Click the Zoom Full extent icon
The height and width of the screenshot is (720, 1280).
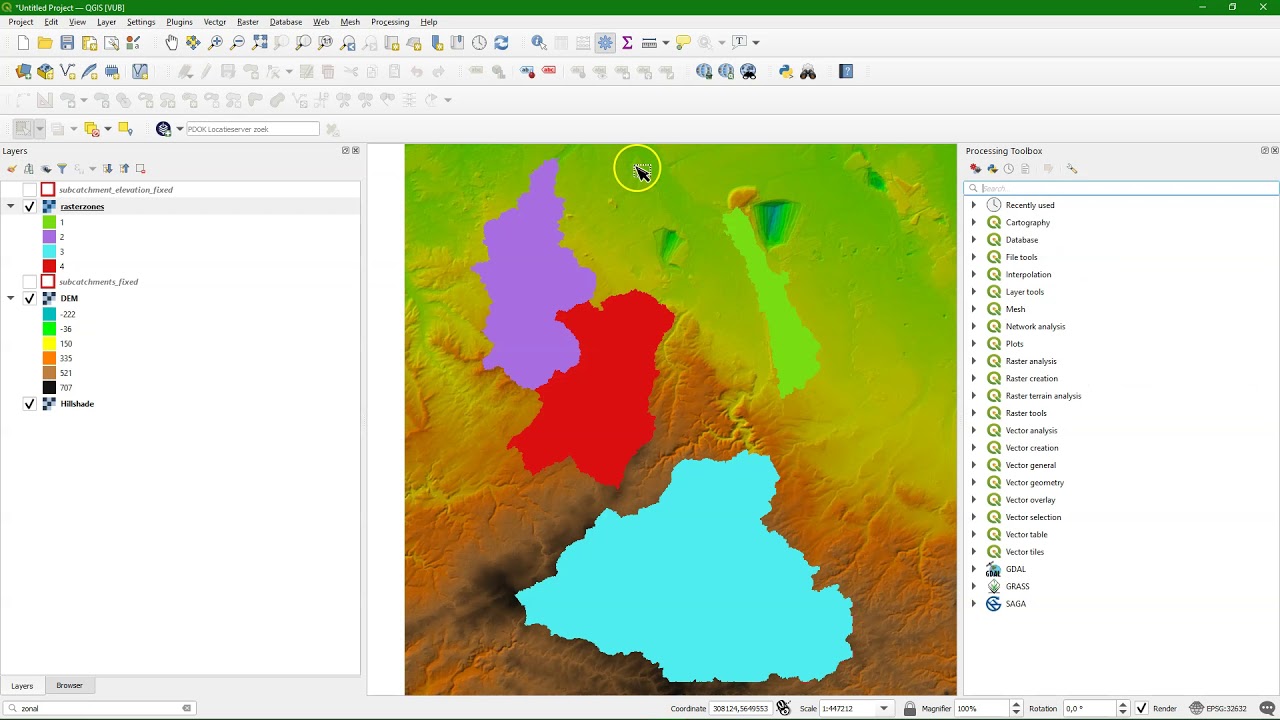pyautogui.click(x=260, y=43)
